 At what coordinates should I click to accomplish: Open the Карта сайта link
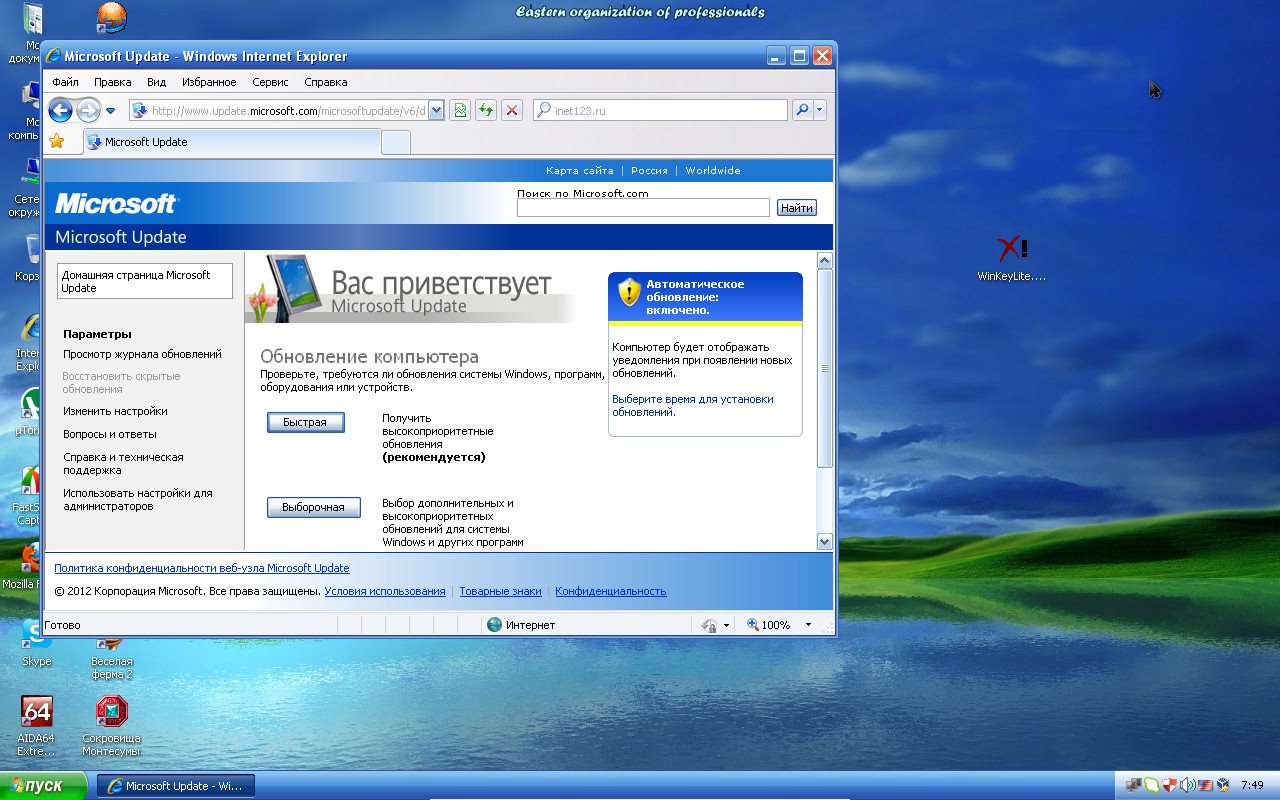pos(580,171)
